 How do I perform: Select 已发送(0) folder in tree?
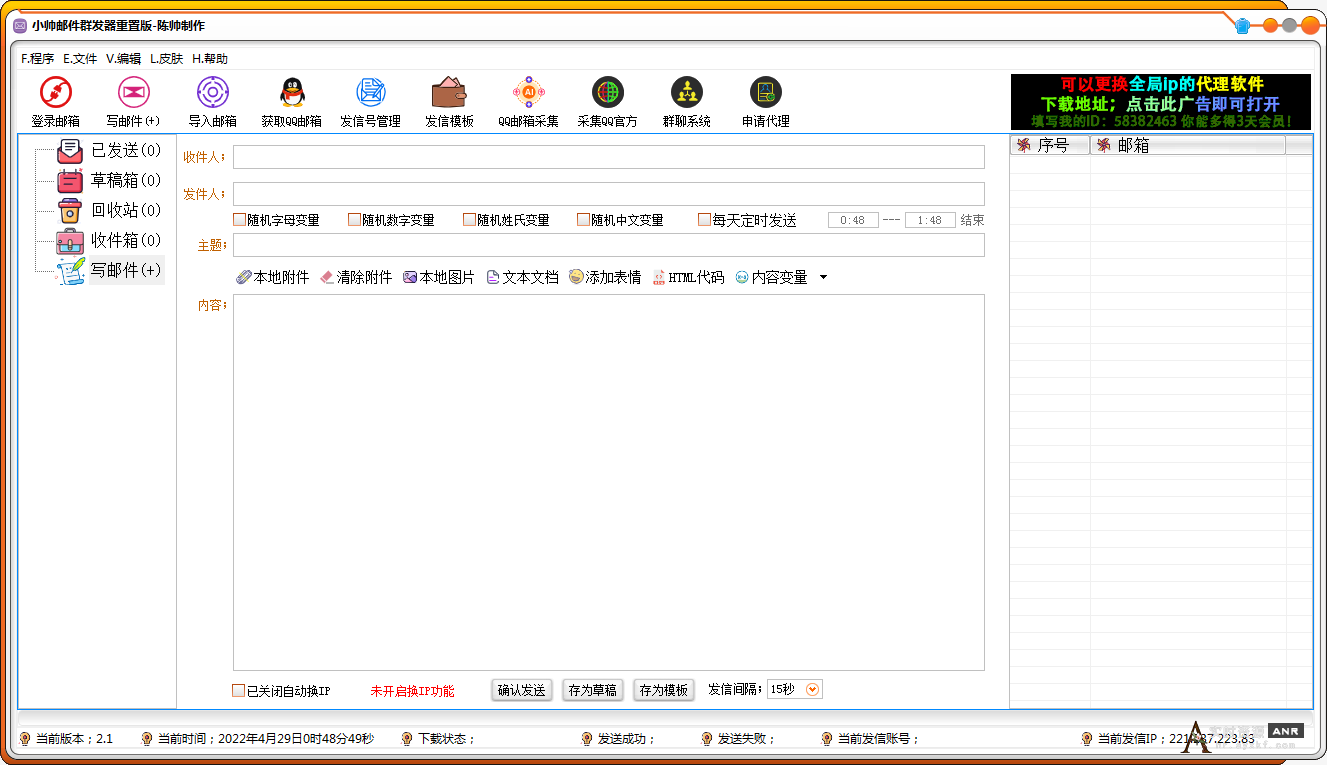125,151
